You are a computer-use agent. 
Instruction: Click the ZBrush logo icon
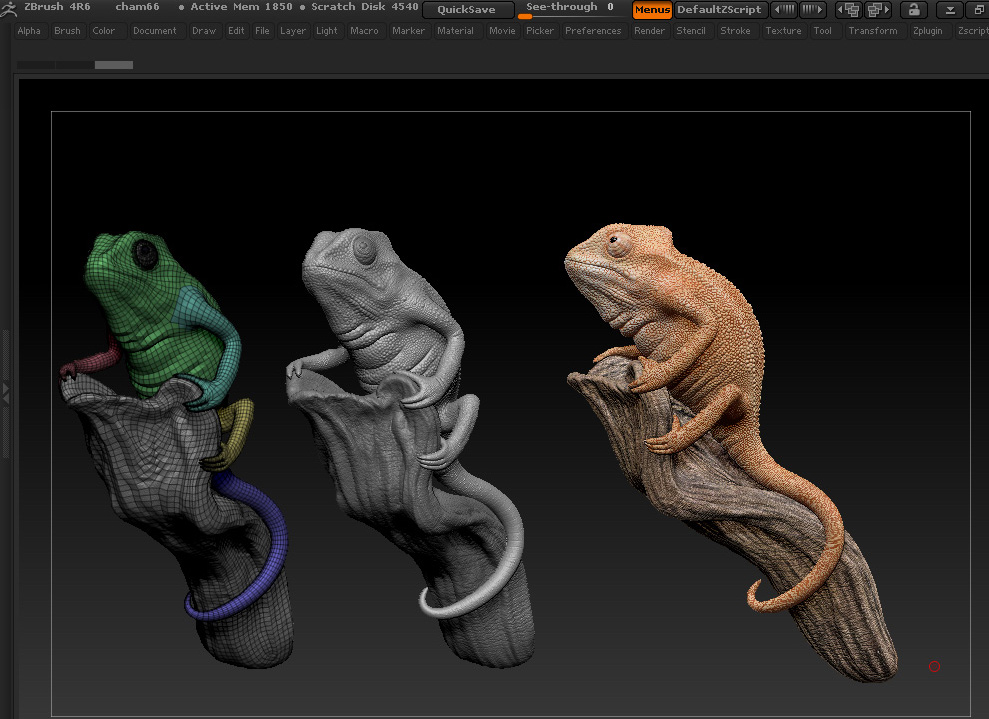pos(8,9)
